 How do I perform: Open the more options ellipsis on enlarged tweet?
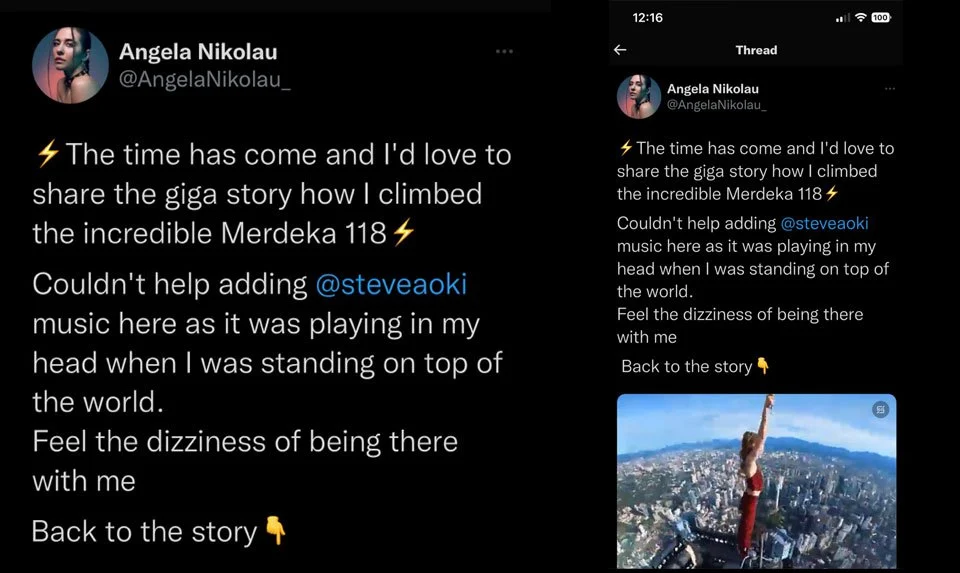[x=504, y=51]
